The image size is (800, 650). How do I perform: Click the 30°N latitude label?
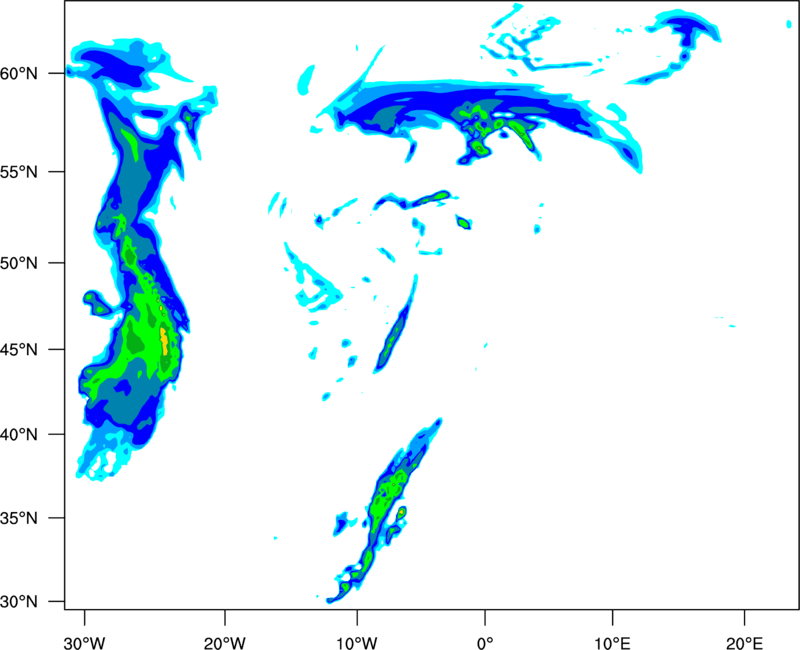[x=19, y=602]
